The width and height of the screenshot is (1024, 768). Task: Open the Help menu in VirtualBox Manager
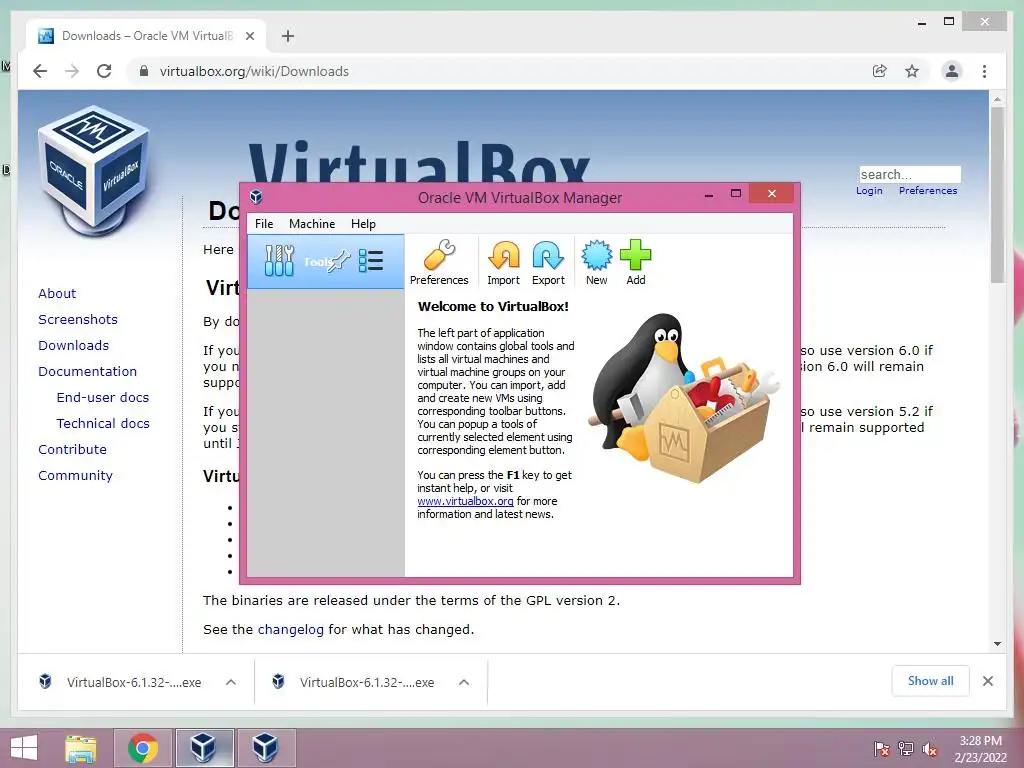[363, 224]
